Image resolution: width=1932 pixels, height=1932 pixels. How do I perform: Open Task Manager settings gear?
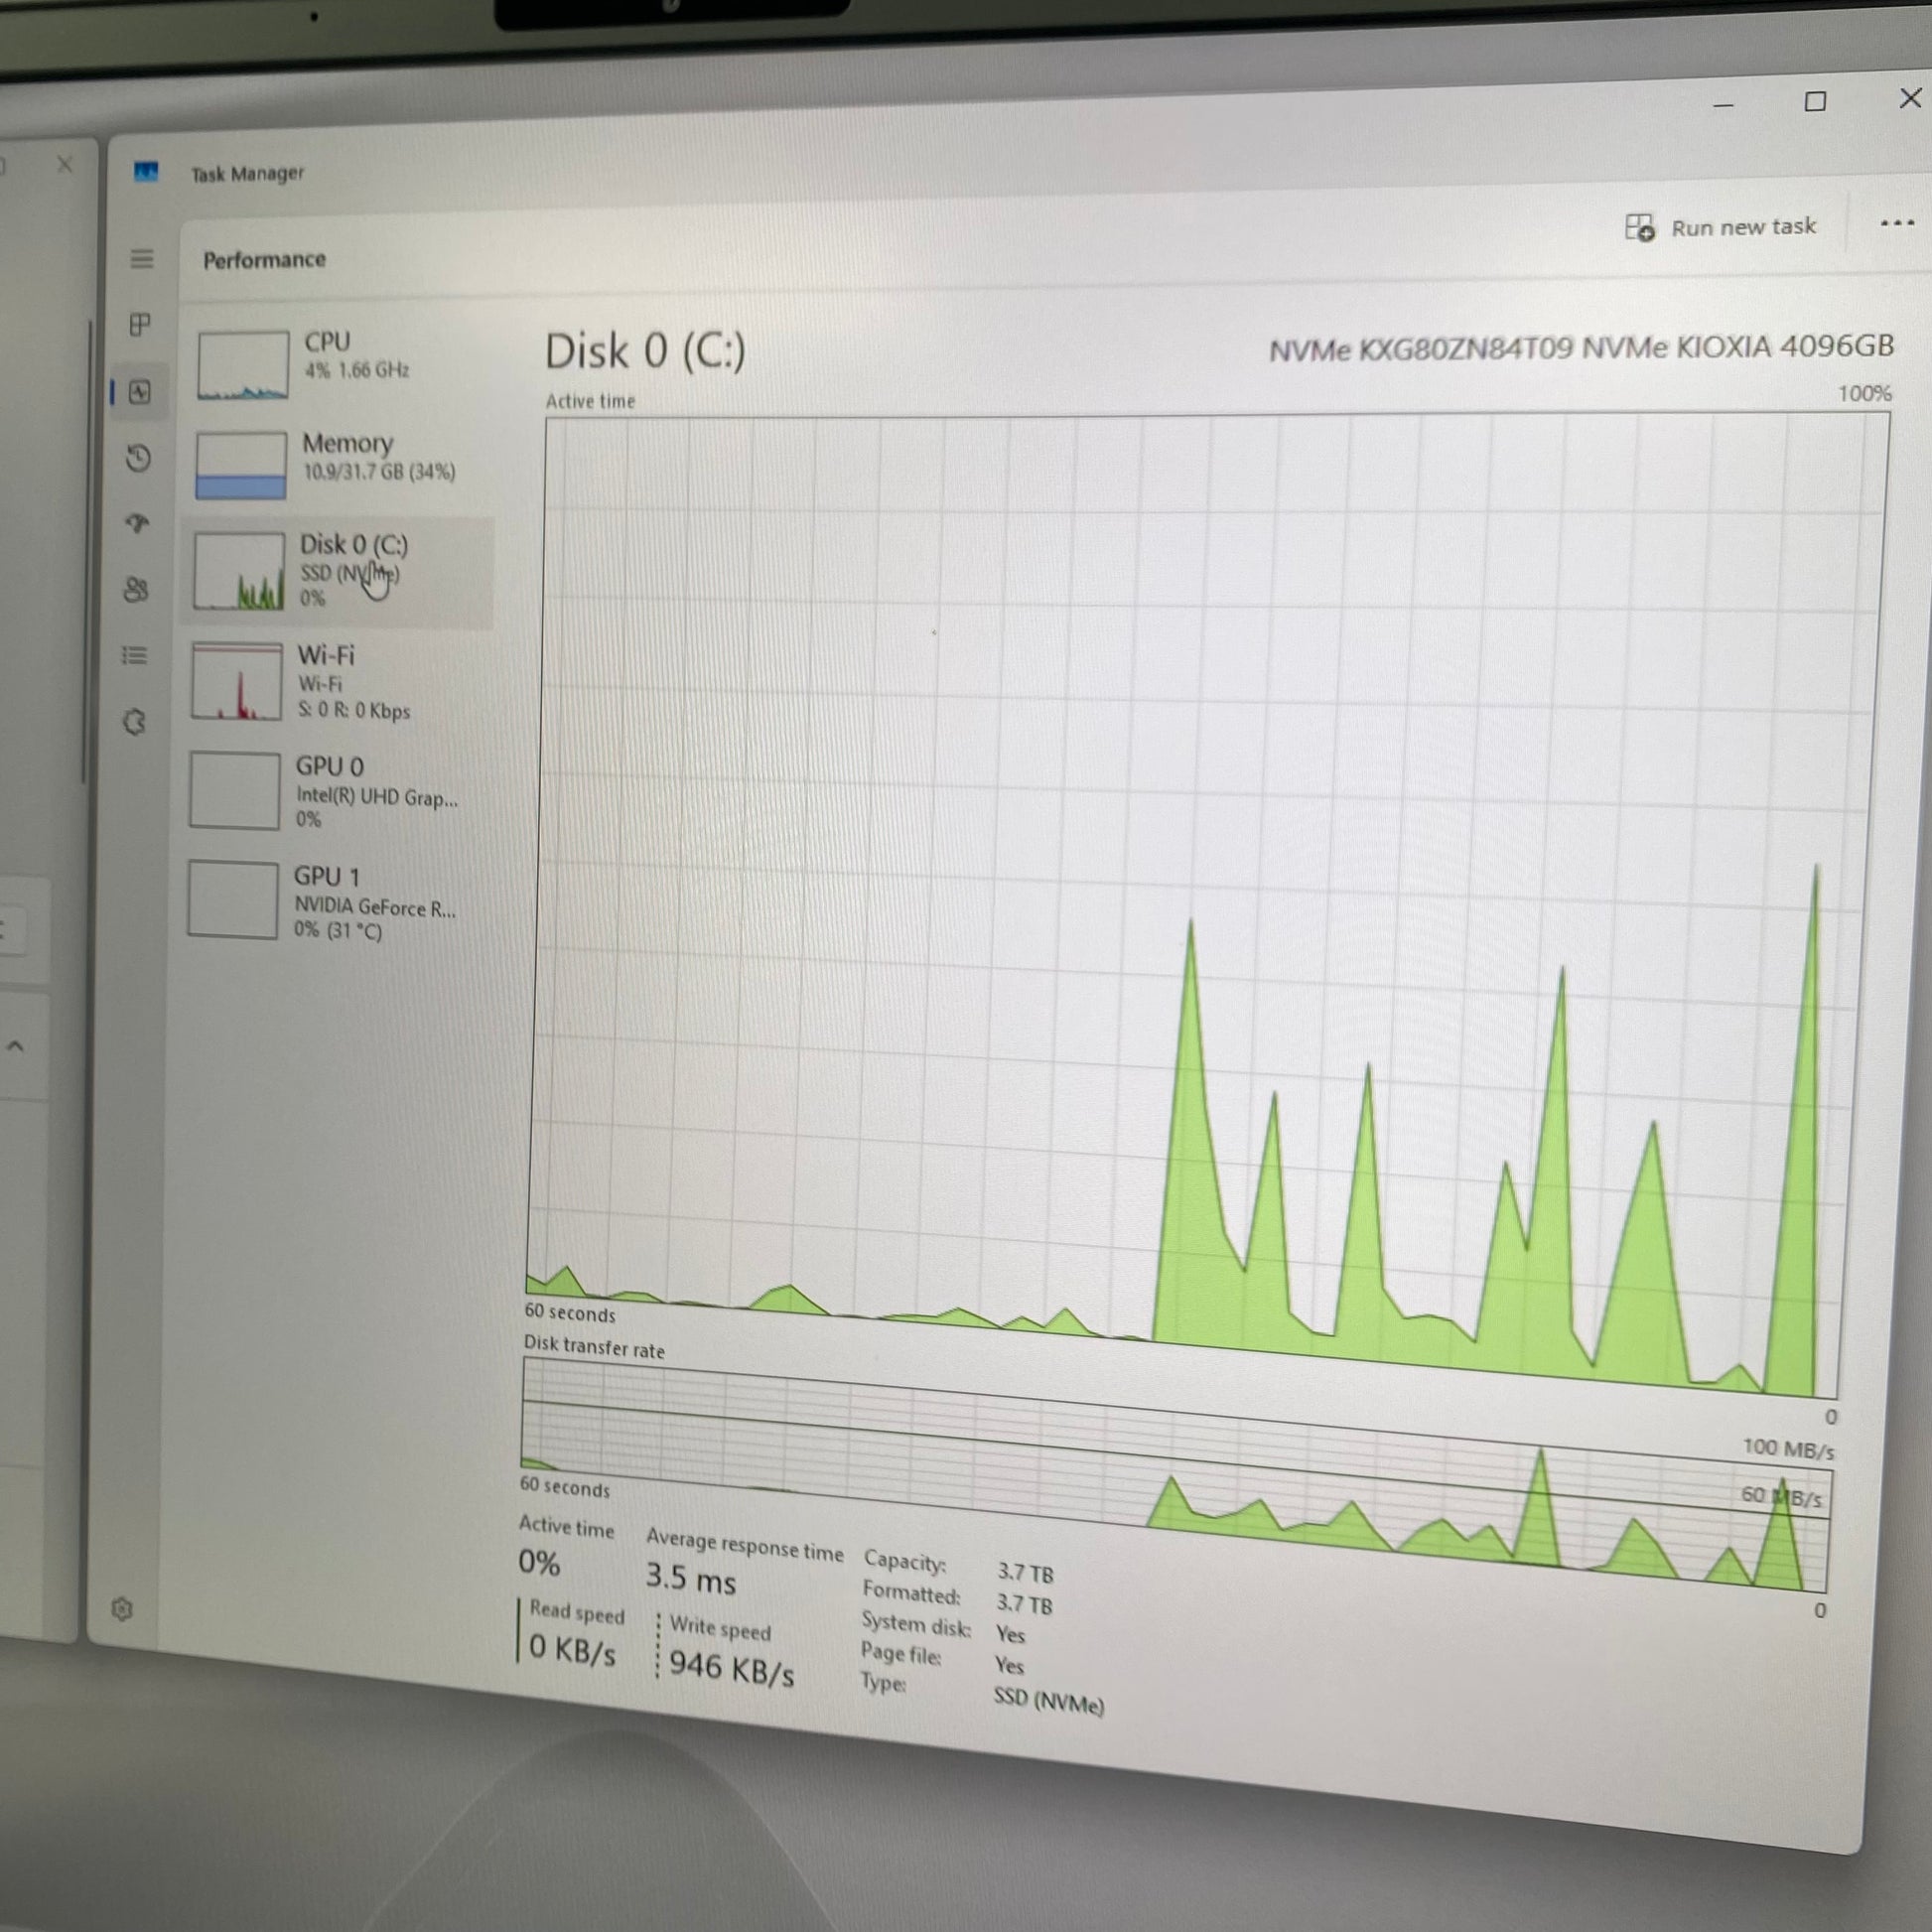122,1609
